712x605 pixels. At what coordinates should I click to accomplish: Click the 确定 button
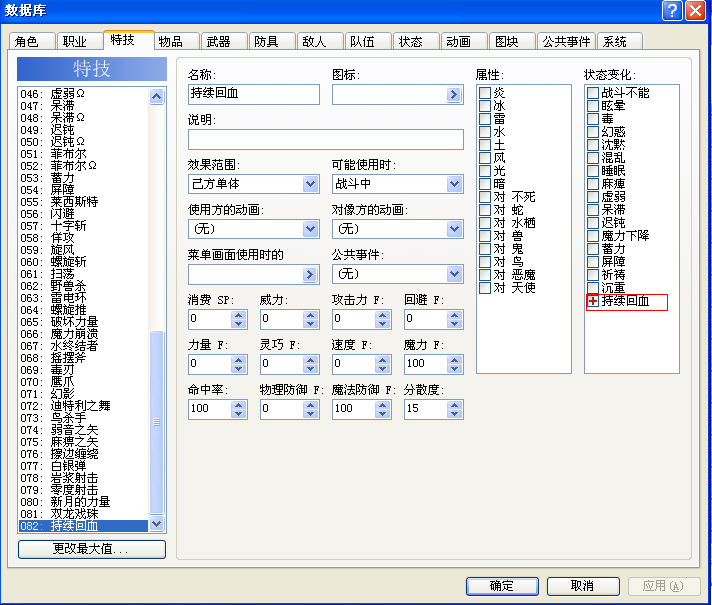[x=502, y=586]
